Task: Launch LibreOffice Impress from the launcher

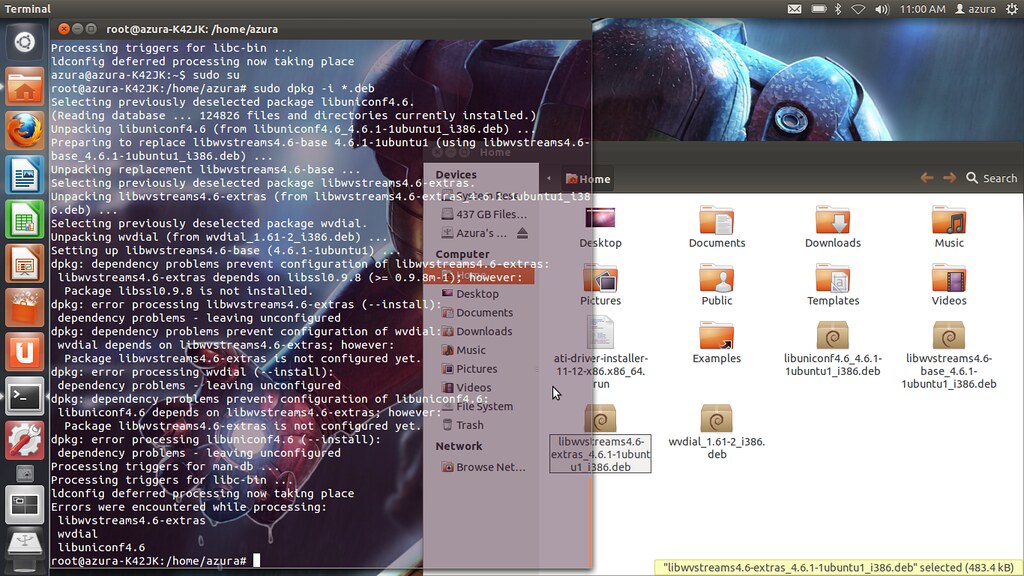Action: point(24,264)
